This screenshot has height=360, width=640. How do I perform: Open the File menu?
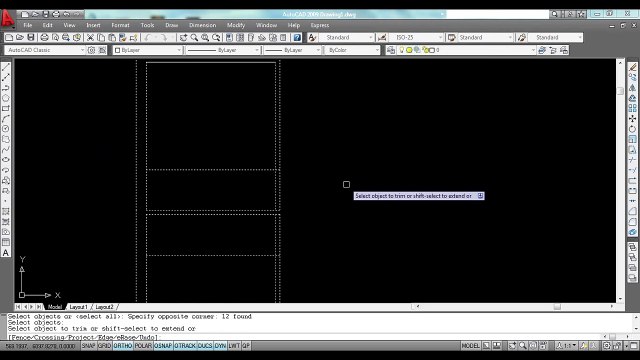point(28,25)
